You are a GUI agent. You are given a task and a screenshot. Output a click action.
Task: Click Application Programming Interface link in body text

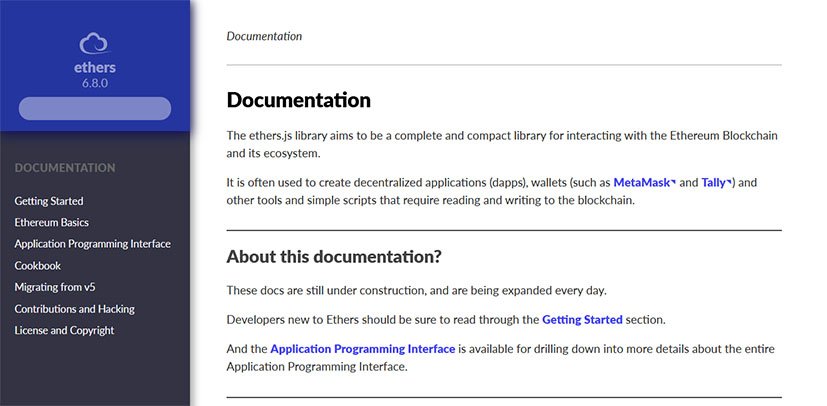coord(362,349)
